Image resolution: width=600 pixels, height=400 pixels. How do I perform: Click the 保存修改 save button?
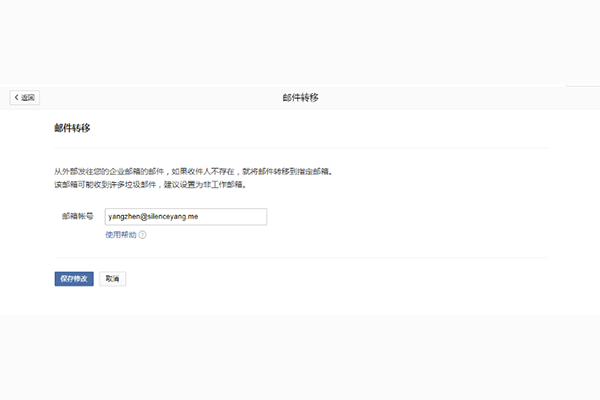click(74, 279)
